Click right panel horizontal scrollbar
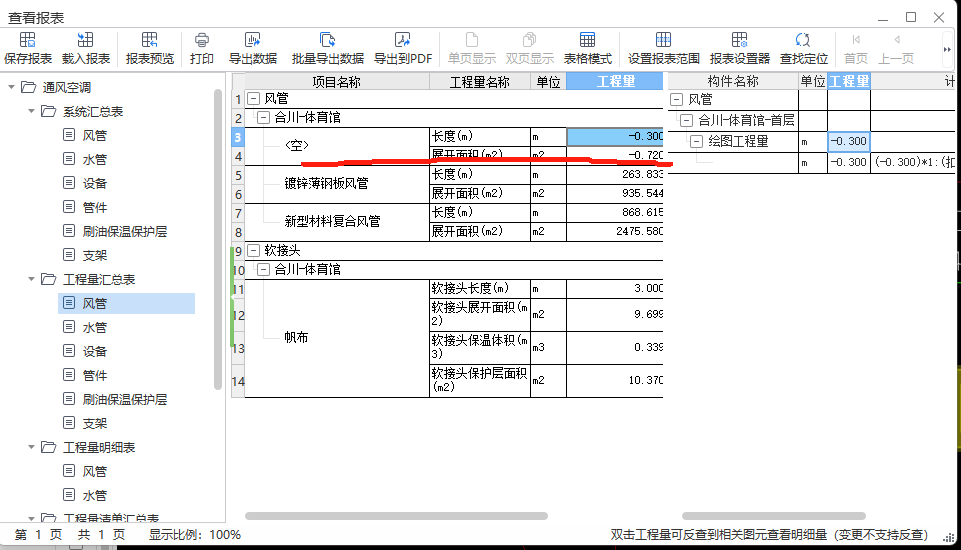Image resolution: width=961 pixels, height=550 pixels. 773,516
